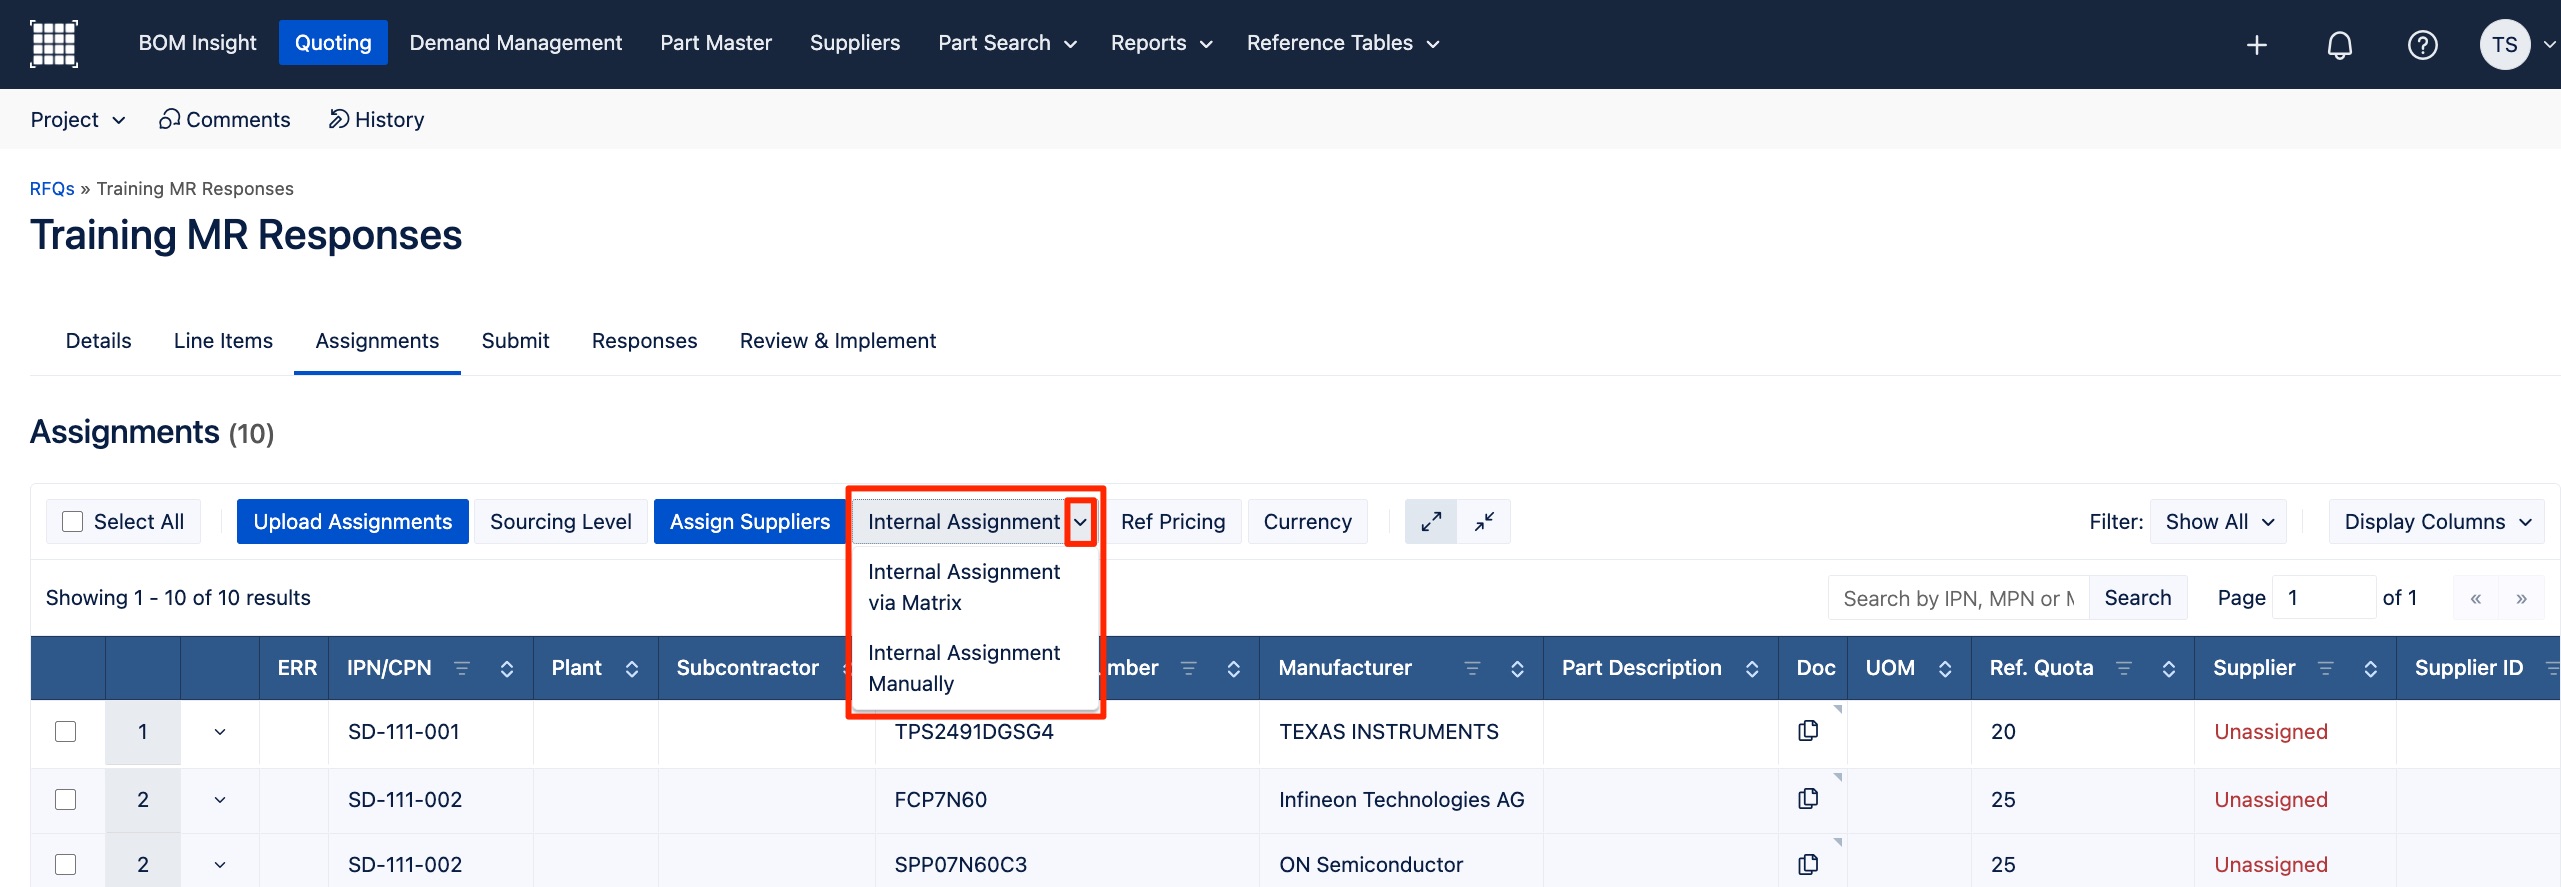Screen dimensions: 2561x887
Task: Click the Upload Assignments button
Action: click(x=352, y=522)
